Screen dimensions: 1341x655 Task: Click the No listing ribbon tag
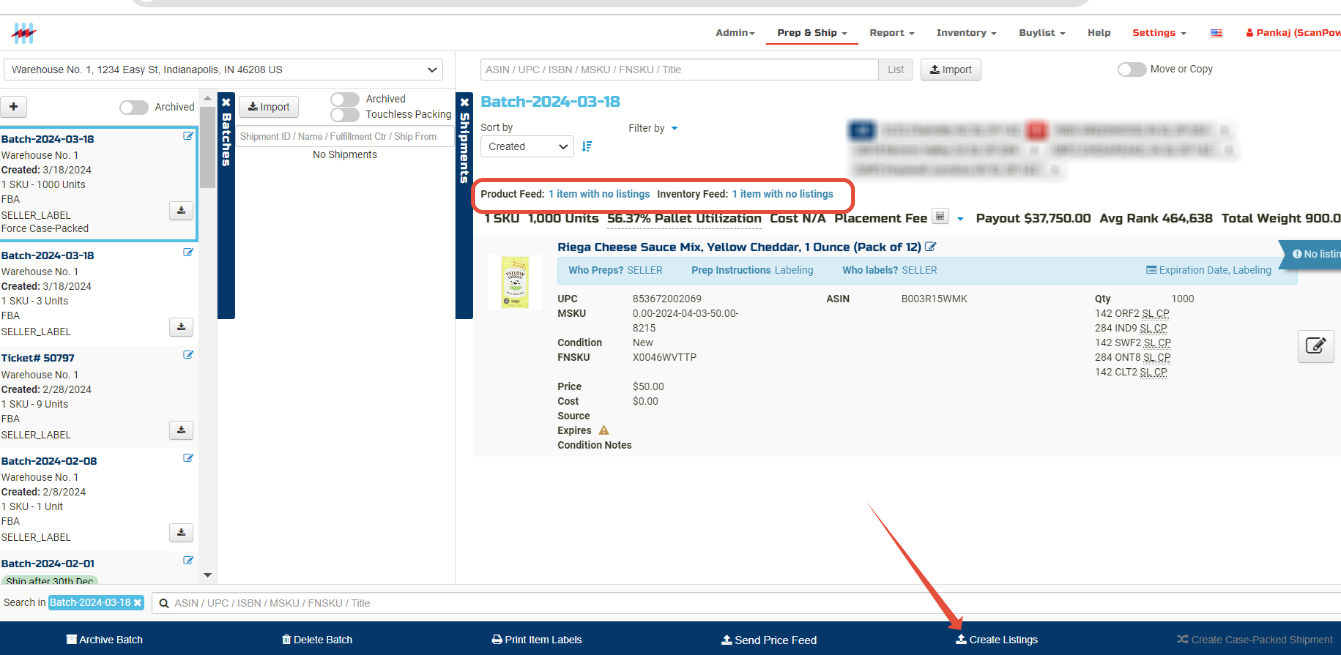click(1312, 254)
